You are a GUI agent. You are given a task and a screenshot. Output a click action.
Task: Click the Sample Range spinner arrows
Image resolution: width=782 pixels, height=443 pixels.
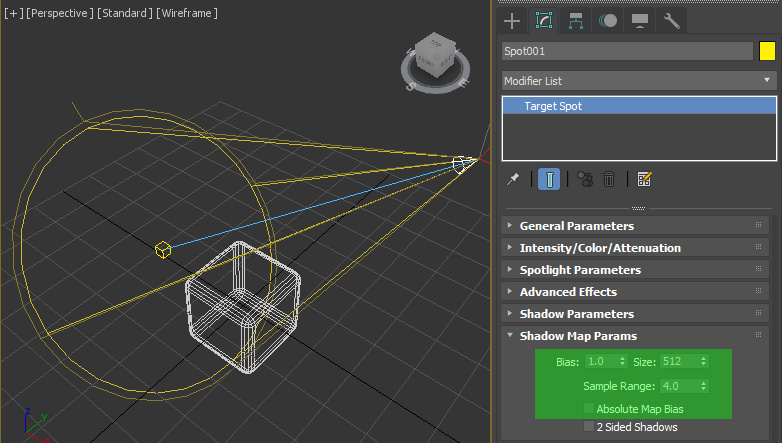click(x=704, y=386)
